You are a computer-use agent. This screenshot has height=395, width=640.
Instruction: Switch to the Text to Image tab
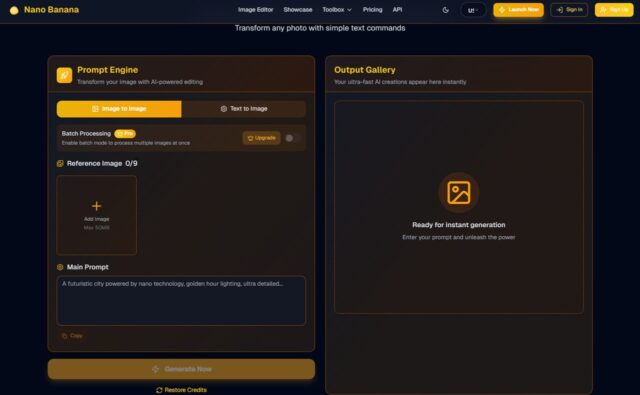click(244, 109)
